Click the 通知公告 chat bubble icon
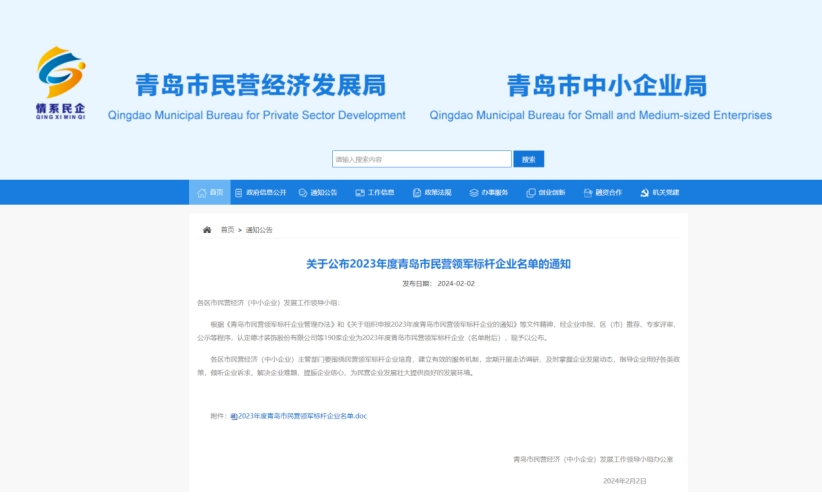Screen dimensions: 822x496 (x=302, y=193)
